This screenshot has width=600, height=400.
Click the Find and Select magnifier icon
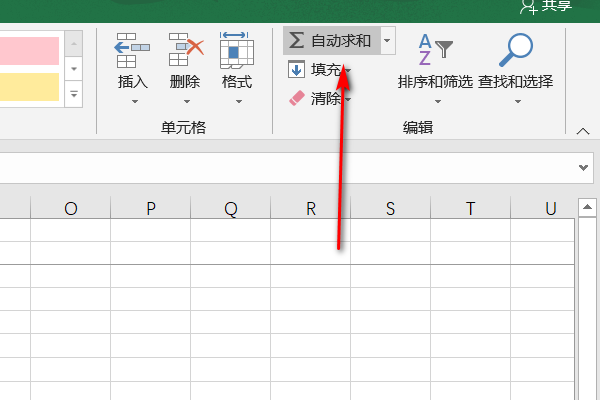coord(516,50)
